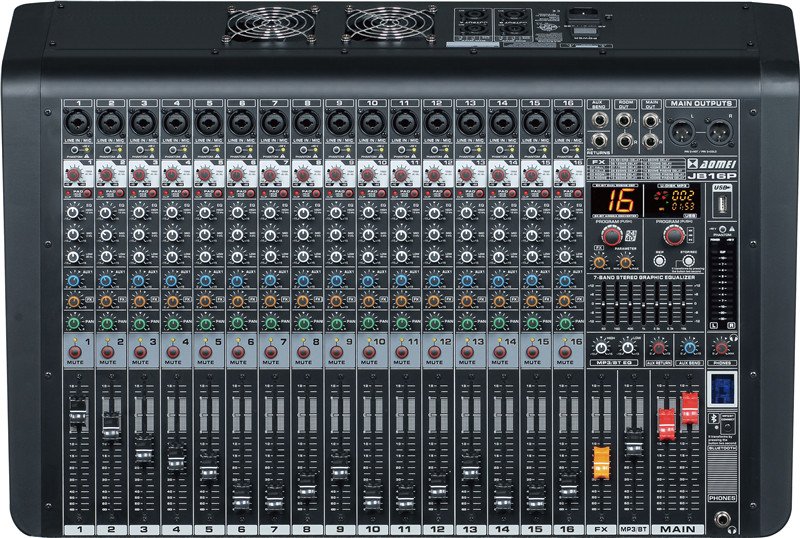Click the green PAN knob on channel 7
Viewport: 800px width, 538px height.
(271, 322)
